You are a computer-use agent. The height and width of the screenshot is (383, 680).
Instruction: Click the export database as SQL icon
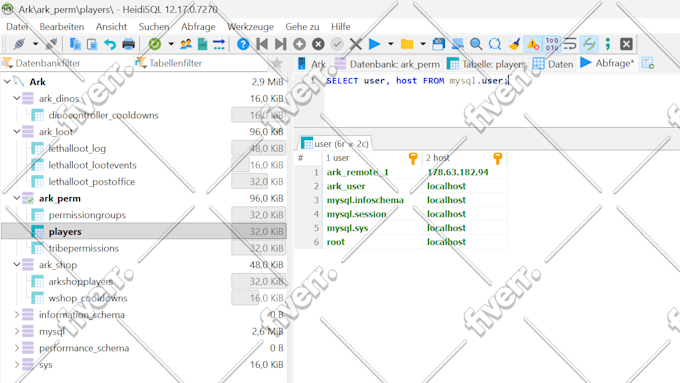coord(203,44)
